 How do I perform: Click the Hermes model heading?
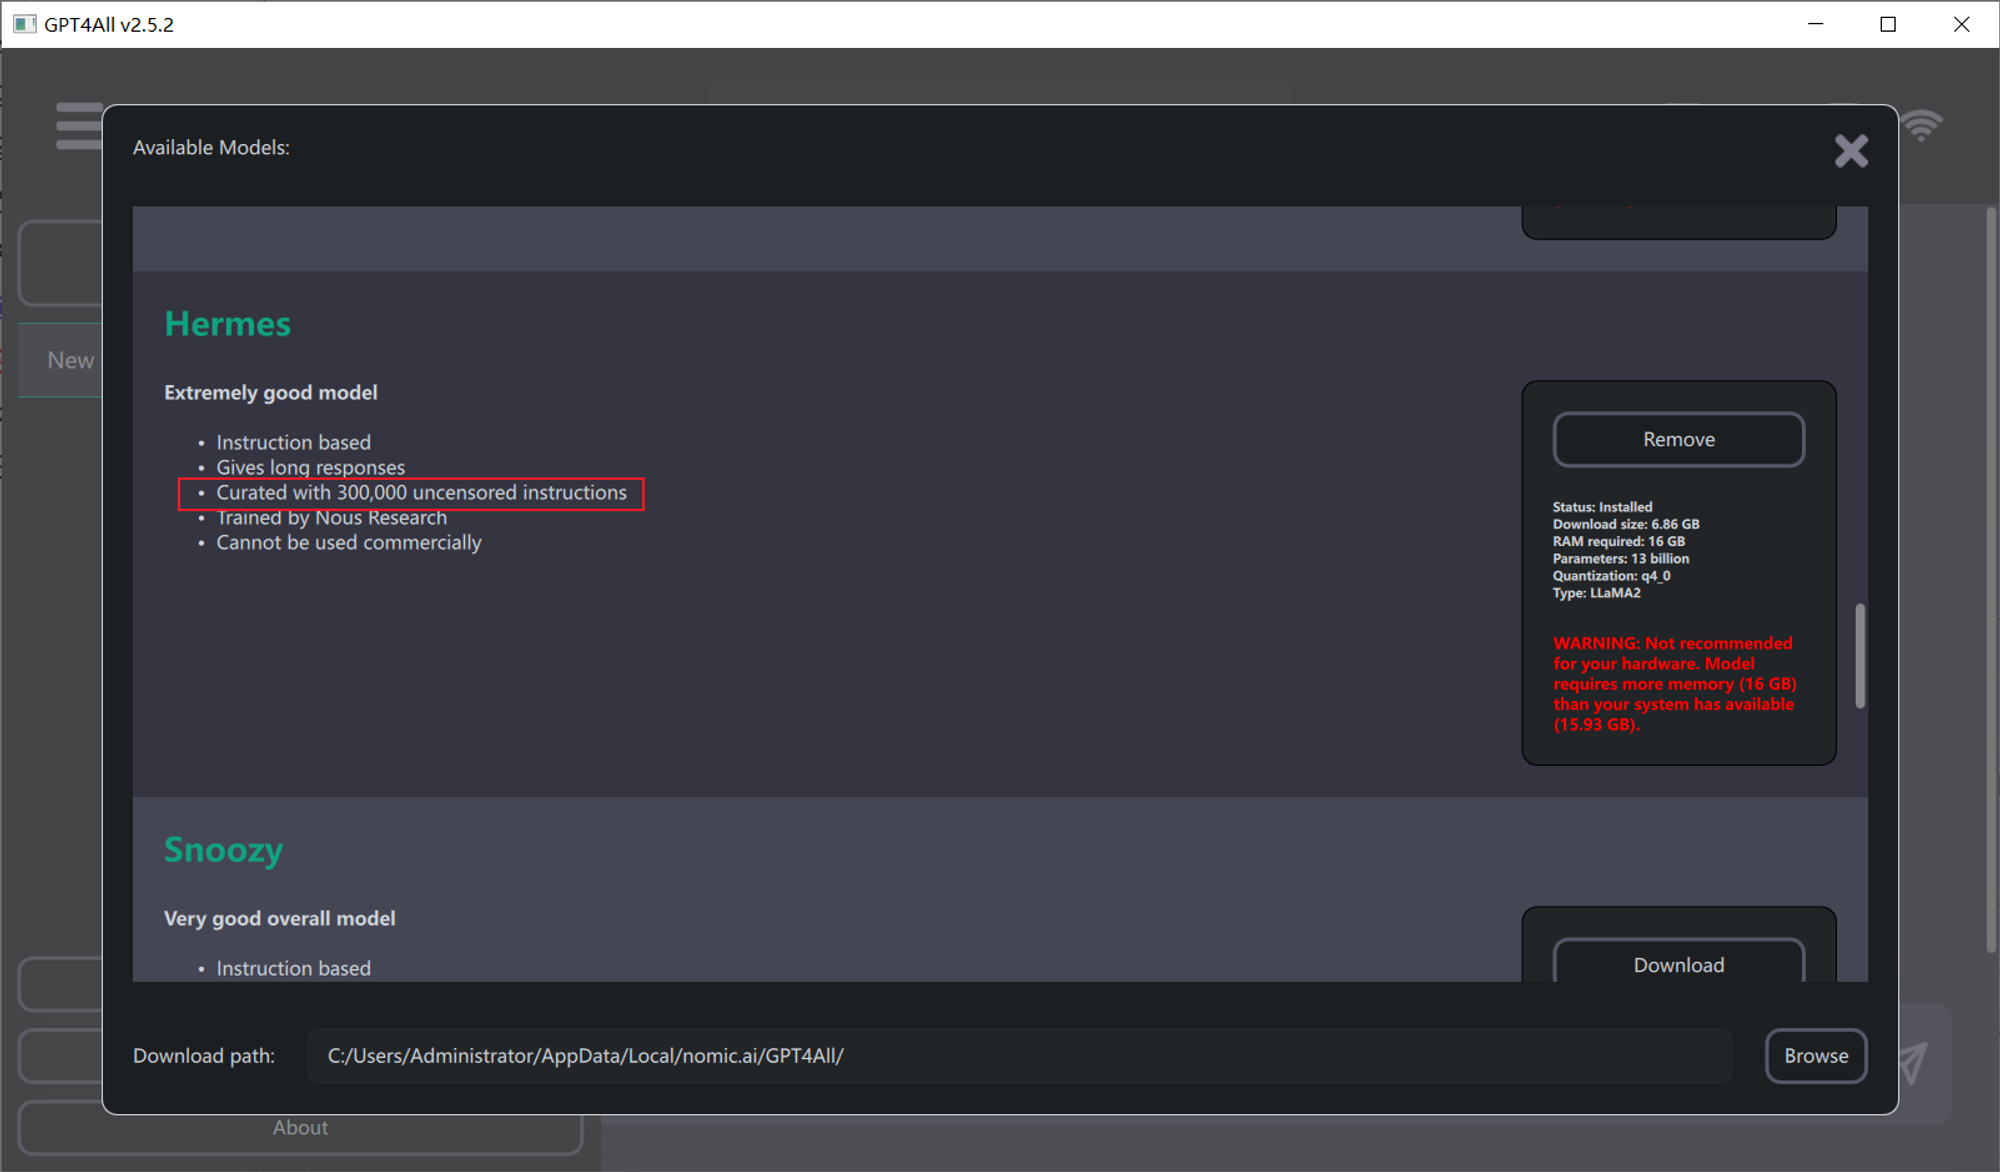(x=228, y=324)
